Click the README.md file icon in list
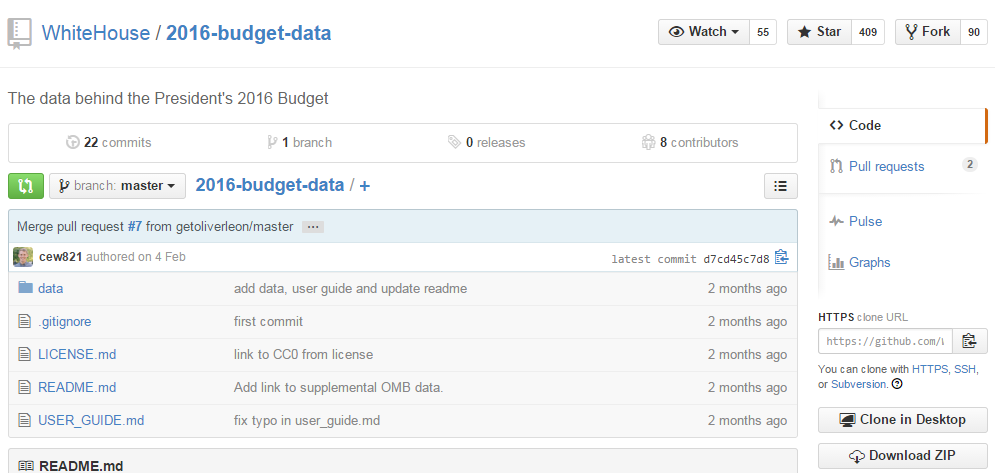The width and height of the screenshot is (995, 473). [x=25, y=387]
